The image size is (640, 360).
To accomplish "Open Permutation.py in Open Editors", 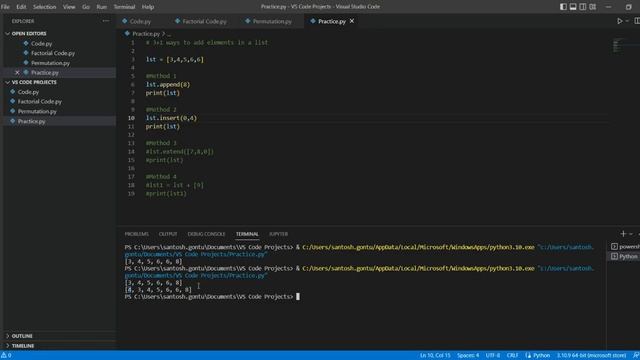I will (50, 63).
